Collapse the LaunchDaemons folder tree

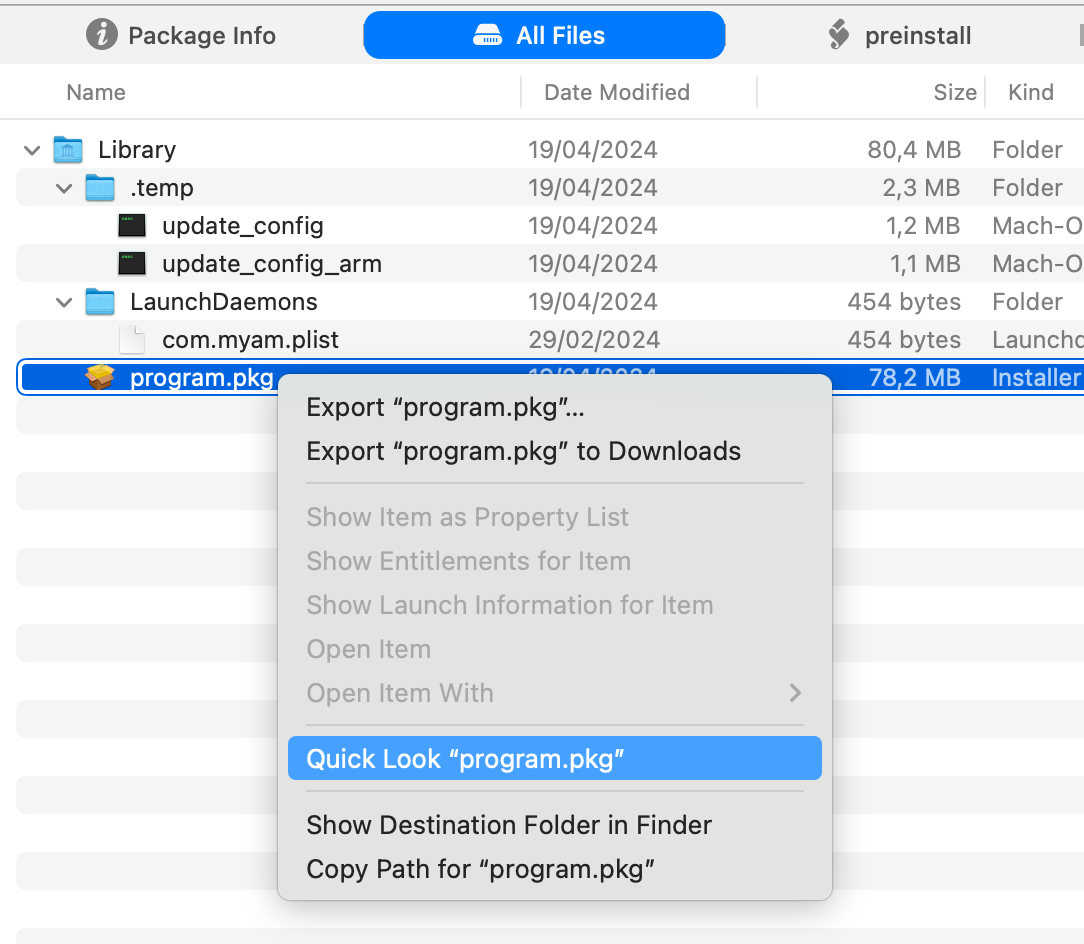coord(63,301)
